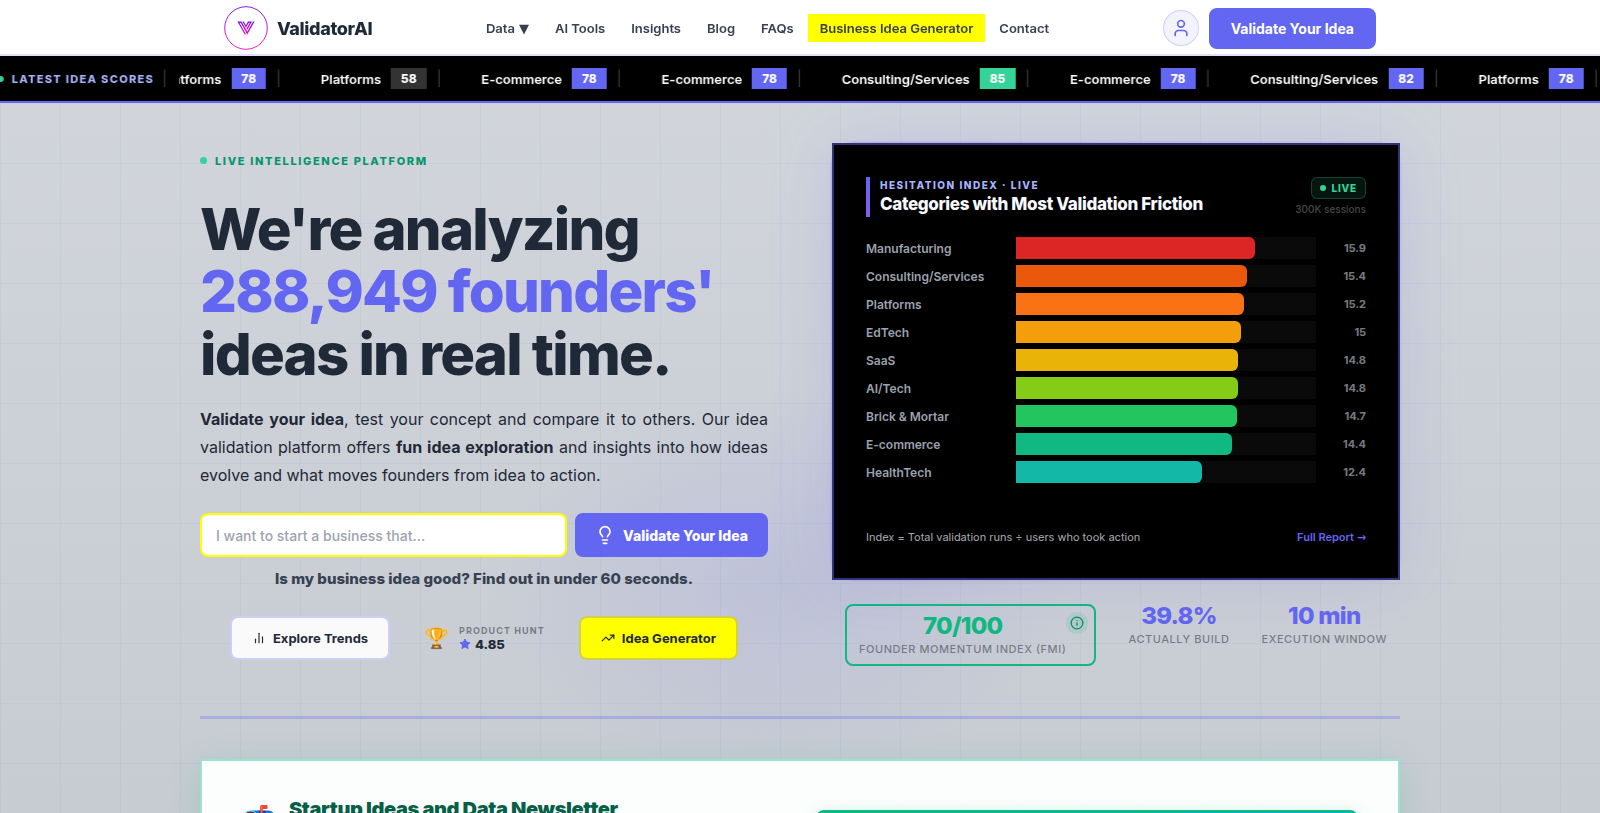Open the FAQs page
Viewport: 1600px width, 813px height.
tap(777, 29)
